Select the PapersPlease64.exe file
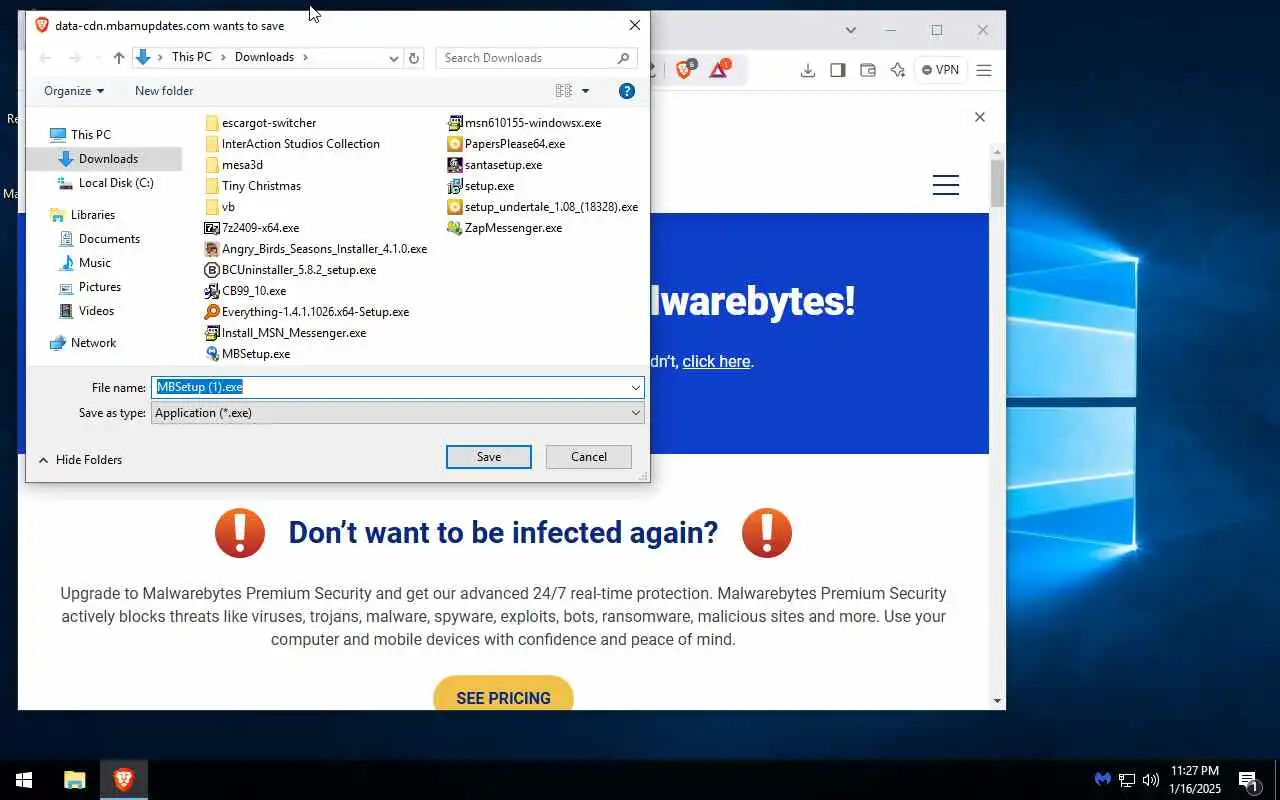The image size is (1280, 800). (x=507, y=144)
